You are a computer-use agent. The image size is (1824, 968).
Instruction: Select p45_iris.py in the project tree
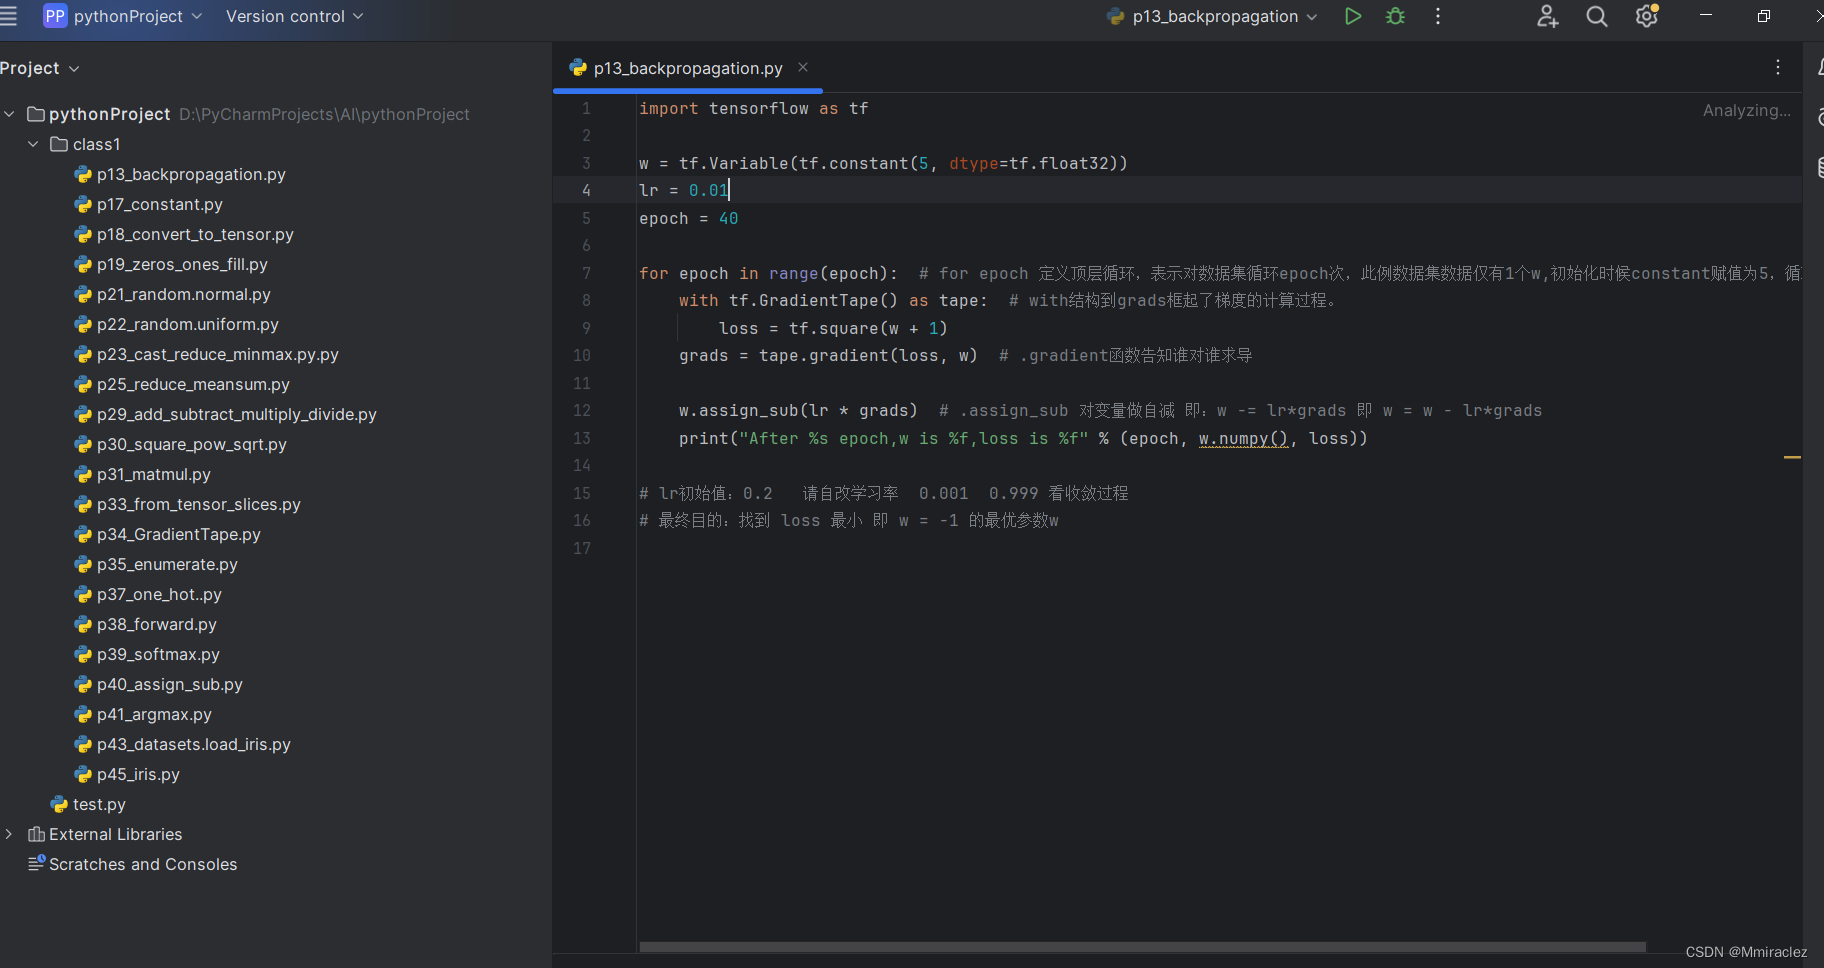coord(139,774)
